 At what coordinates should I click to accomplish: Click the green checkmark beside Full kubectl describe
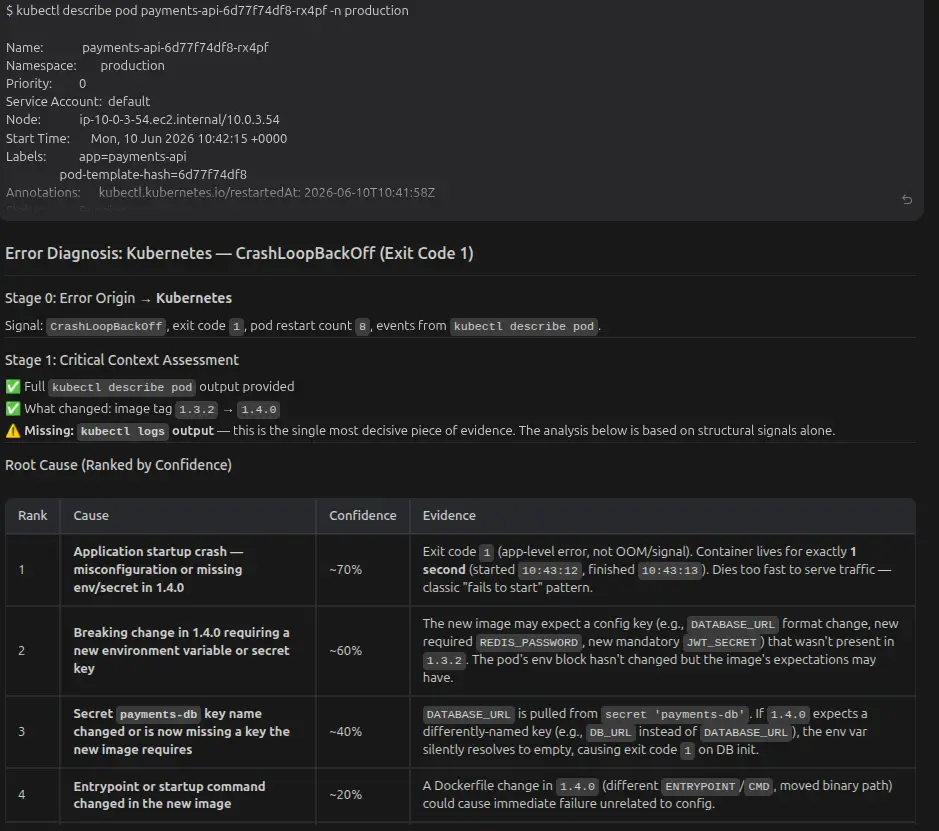click(x=13, y=387)
